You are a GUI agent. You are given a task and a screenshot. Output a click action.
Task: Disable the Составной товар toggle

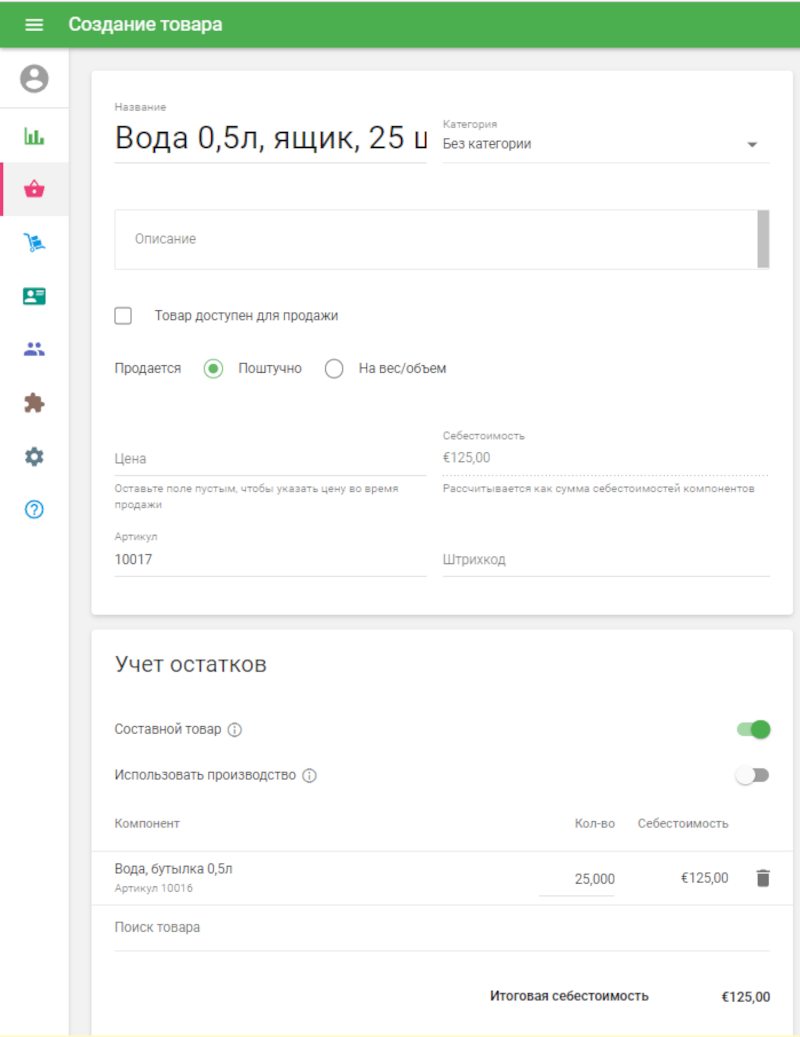tap(753, 729)
